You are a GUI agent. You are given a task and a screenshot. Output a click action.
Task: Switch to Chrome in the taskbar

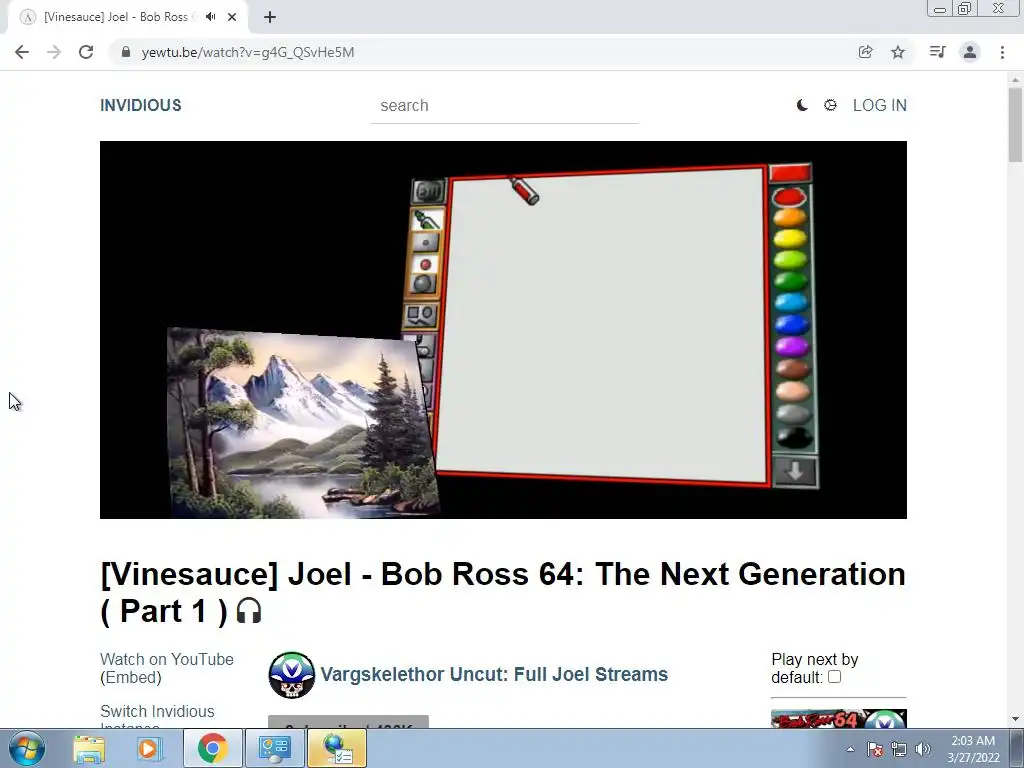212,748
